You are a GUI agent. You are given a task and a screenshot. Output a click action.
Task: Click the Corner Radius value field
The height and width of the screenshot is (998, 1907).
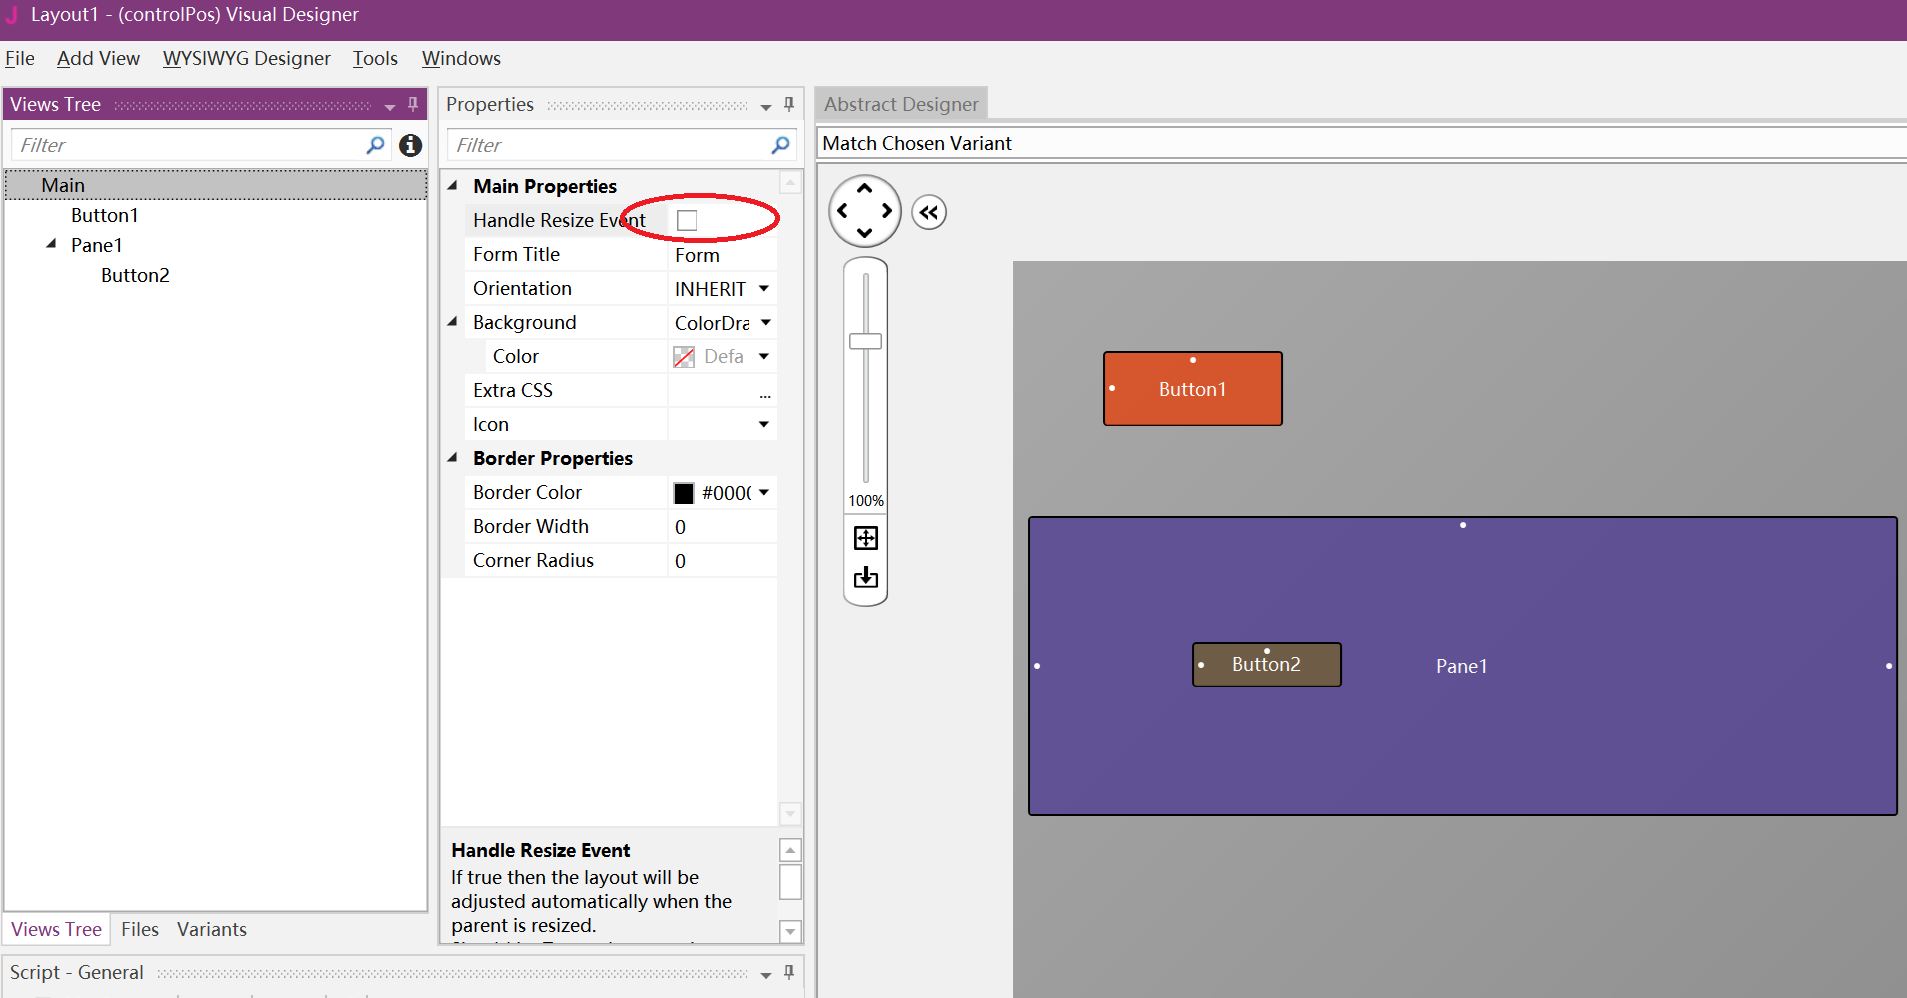click(721, 561)
